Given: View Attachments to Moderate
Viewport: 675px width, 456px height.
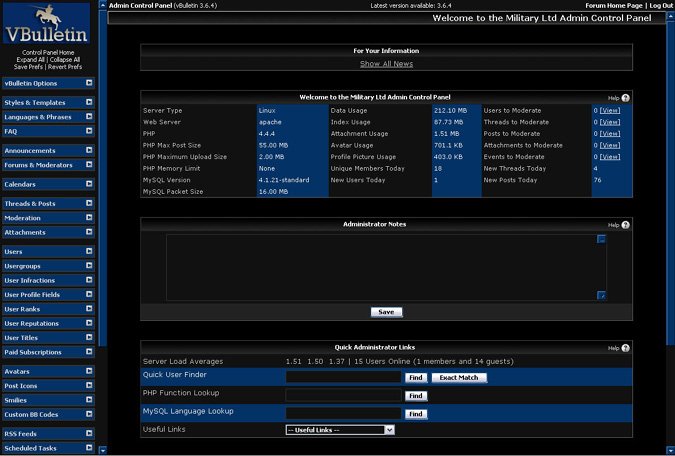Looking at the screenshot, I should coord(610,146).
